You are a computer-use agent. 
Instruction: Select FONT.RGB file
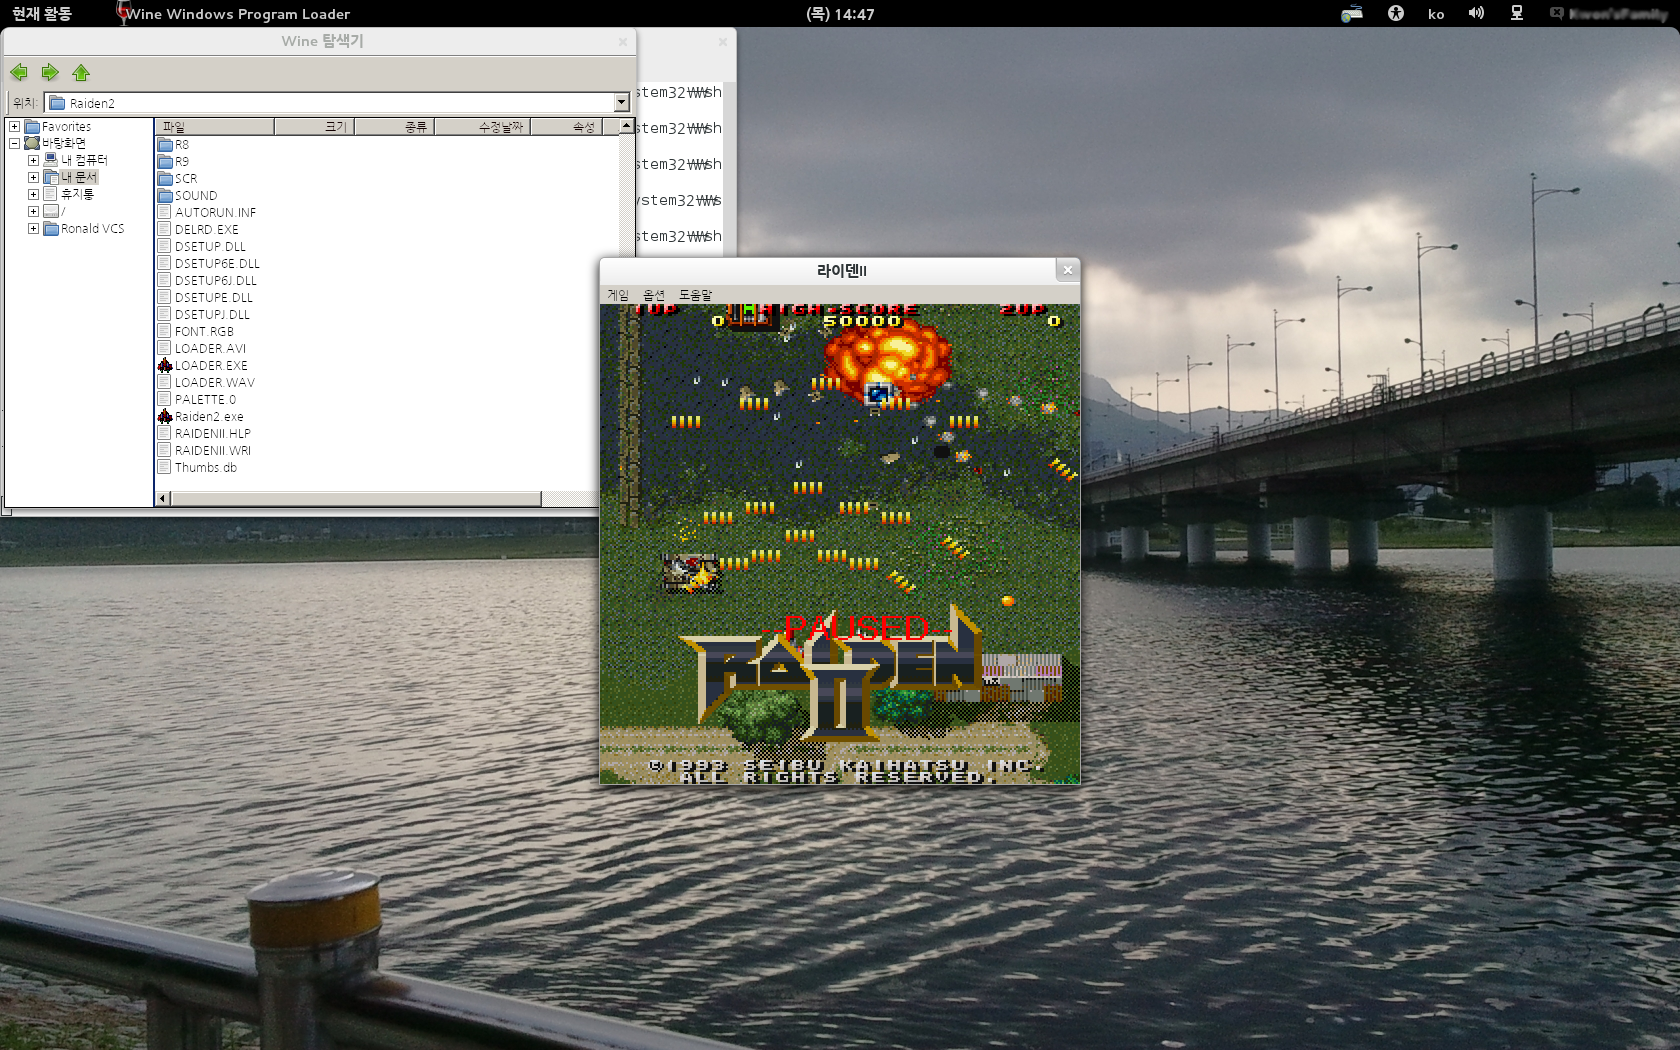[x=196, y=331]
